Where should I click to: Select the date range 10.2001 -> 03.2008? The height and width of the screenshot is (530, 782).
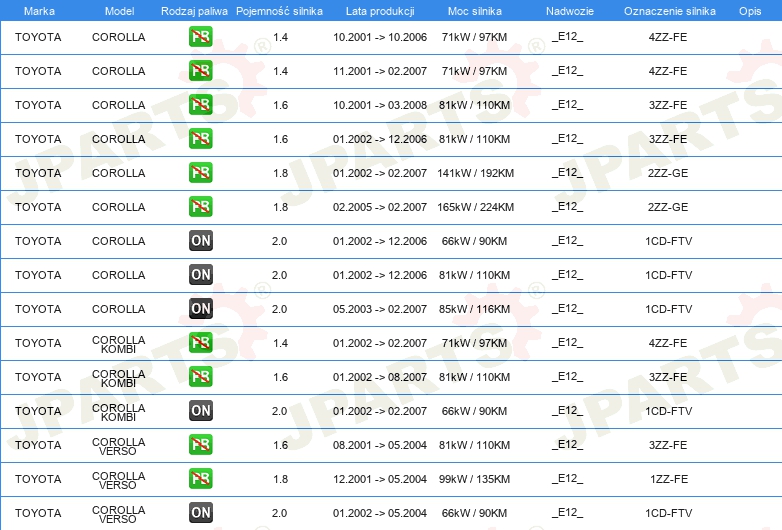point(380,105)
